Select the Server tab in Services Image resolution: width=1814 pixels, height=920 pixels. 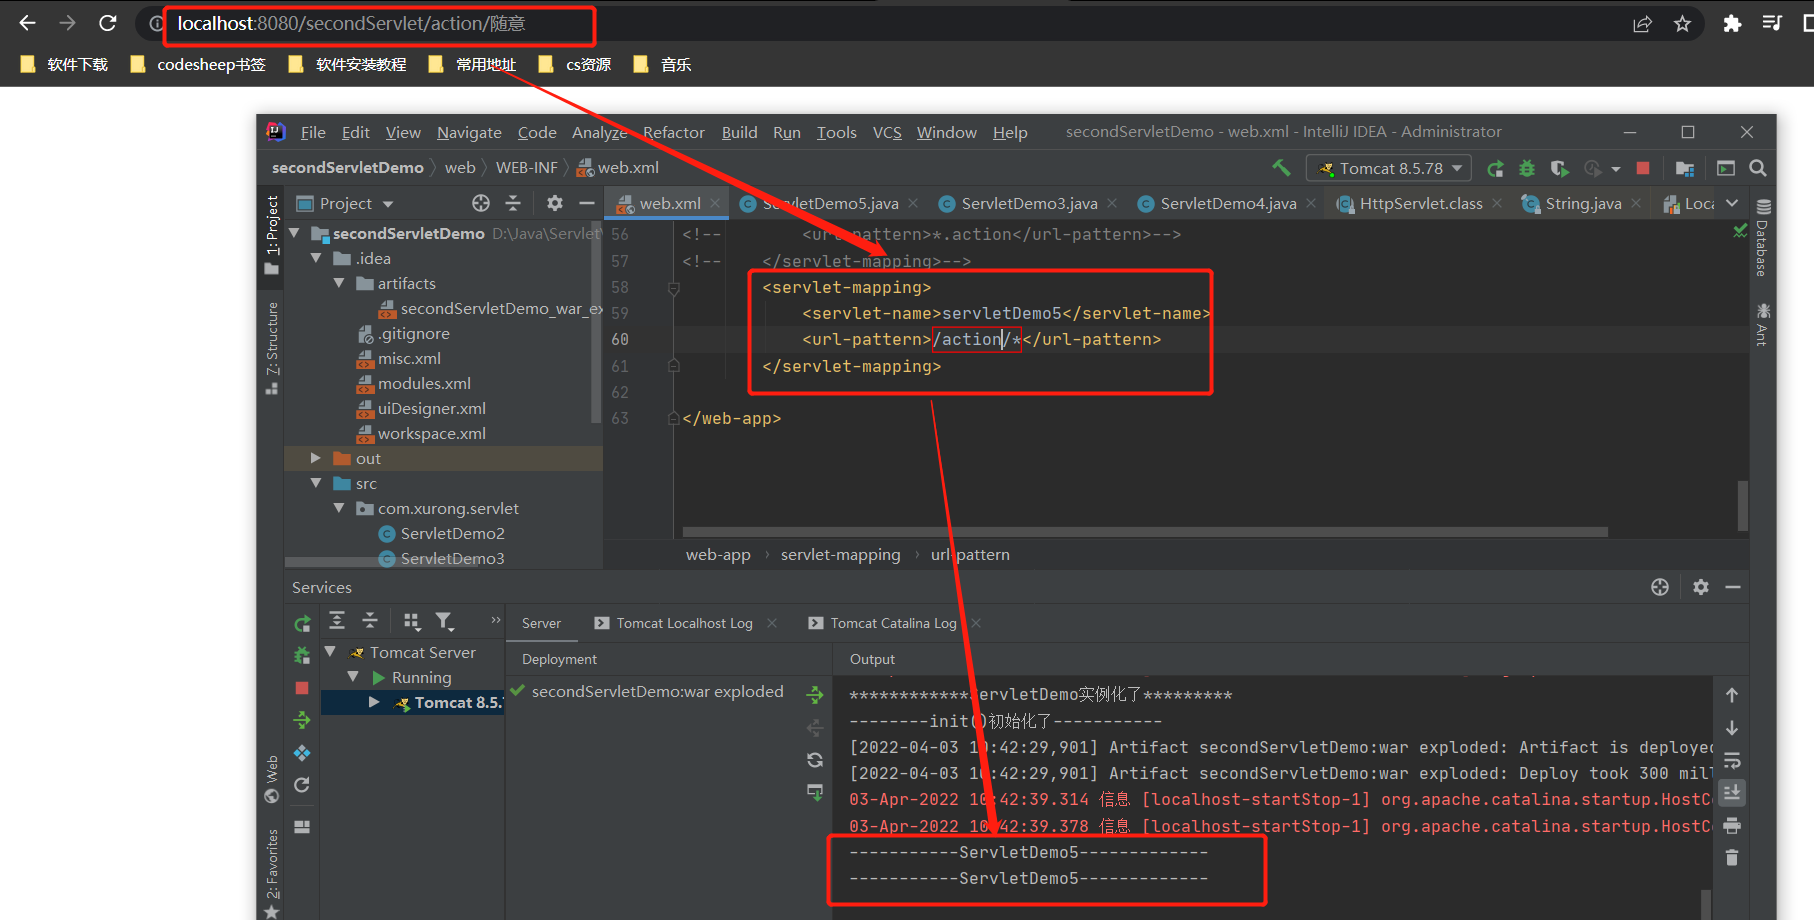[541, 623]
